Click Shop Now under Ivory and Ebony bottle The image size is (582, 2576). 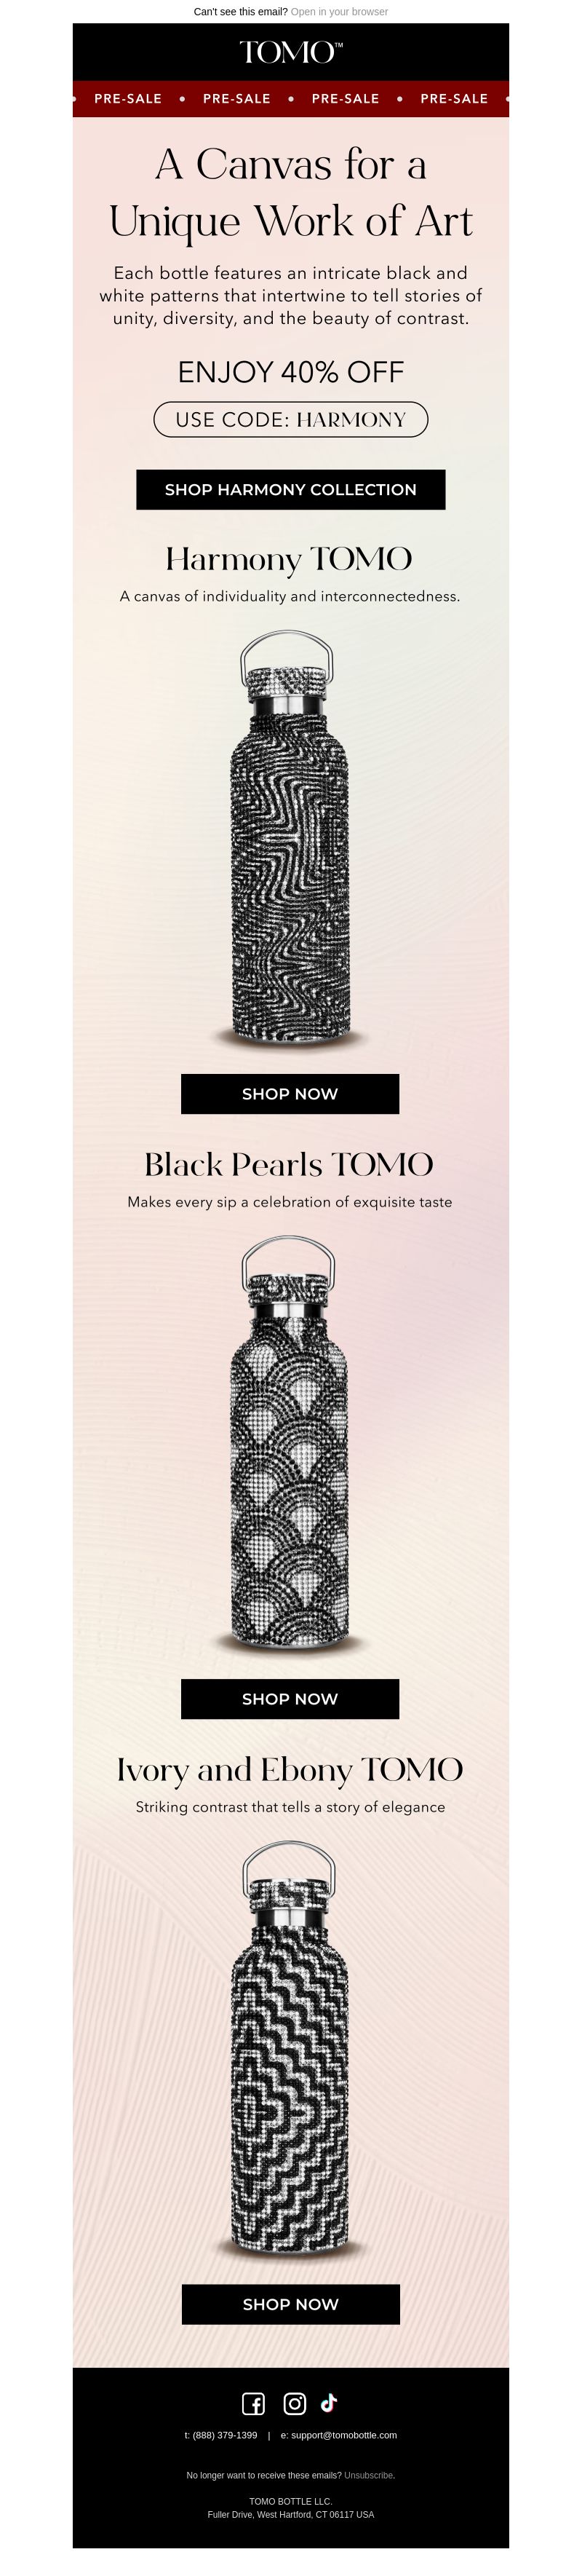click(291, 2304)
